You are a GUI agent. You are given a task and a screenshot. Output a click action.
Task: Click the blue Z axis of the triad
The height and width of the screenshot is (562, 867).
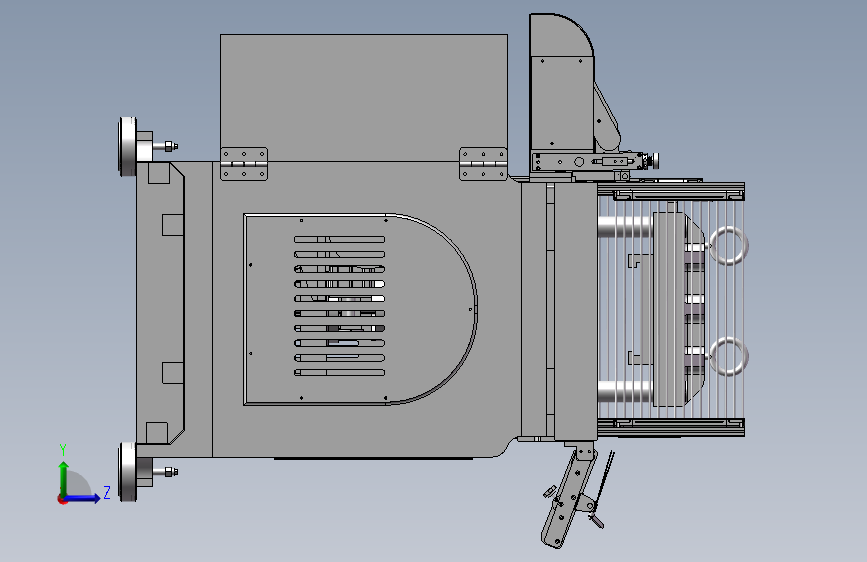tap(82, 498)
